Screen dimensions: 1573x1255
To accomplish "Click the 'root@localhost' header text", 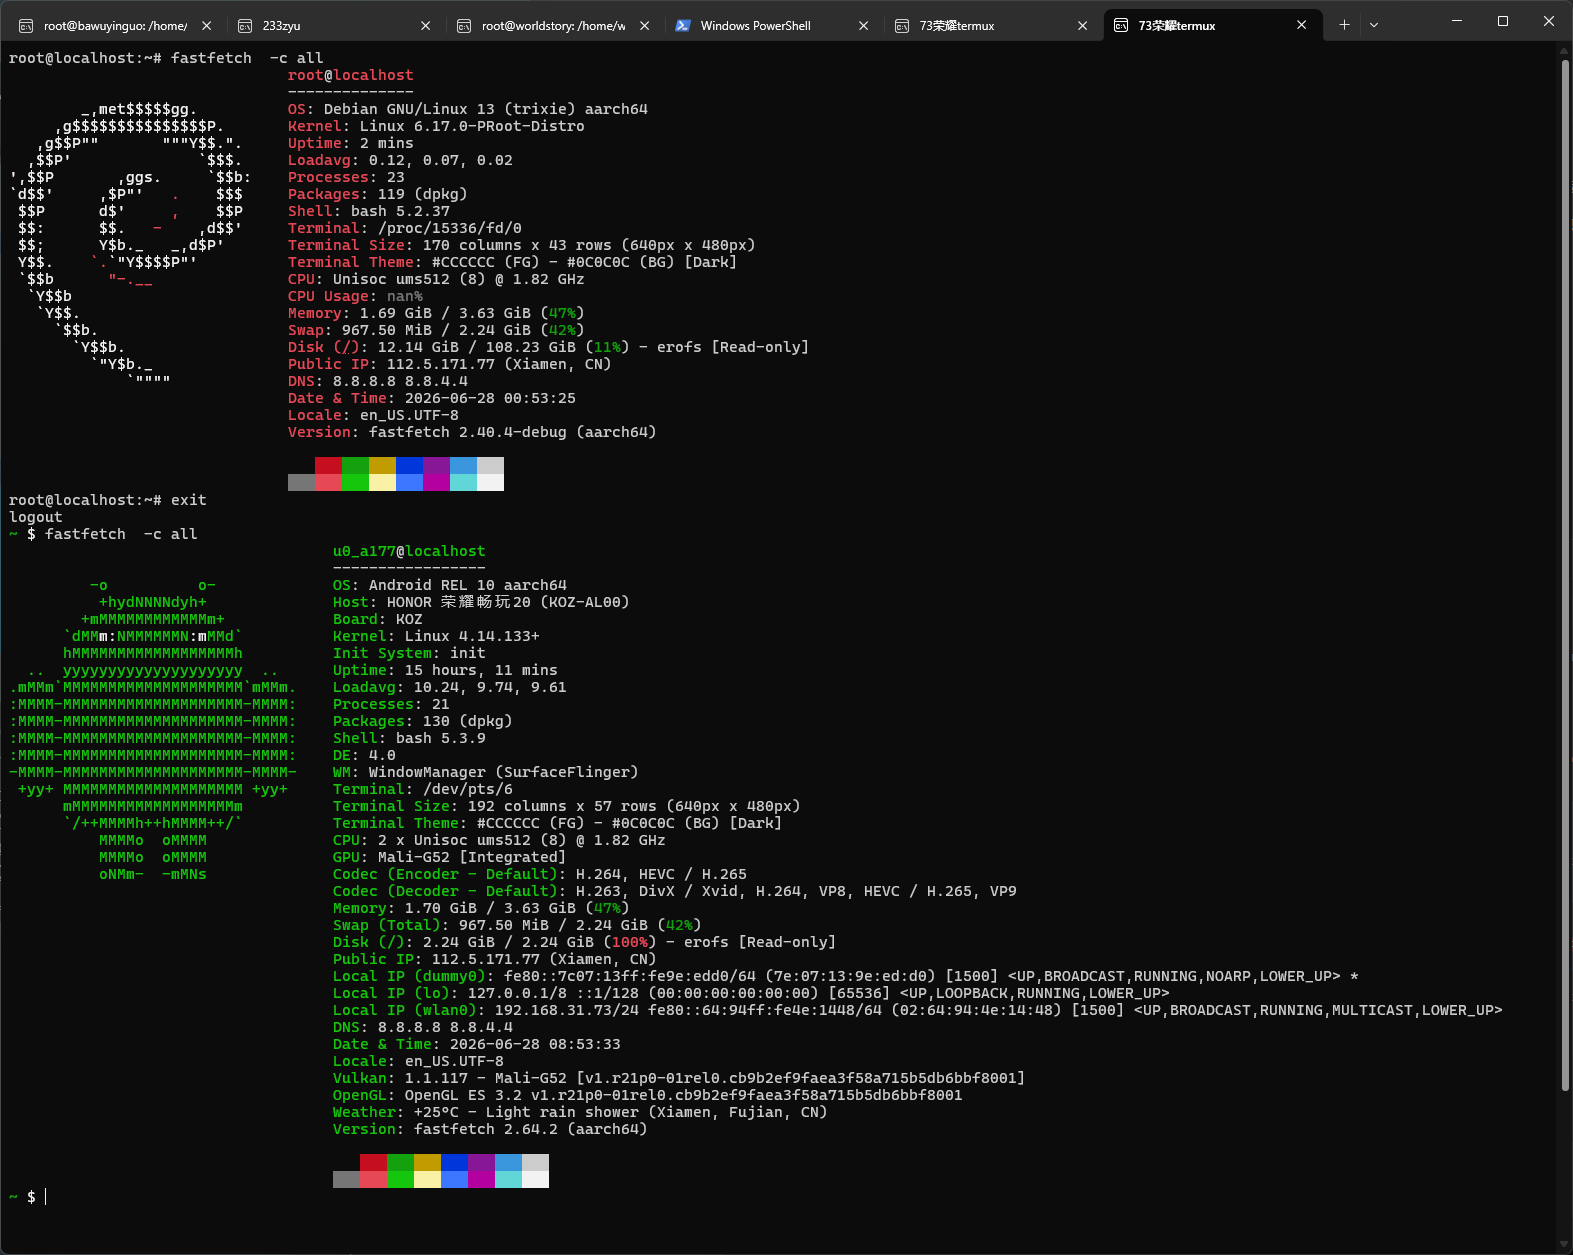I will pos(351,75).
